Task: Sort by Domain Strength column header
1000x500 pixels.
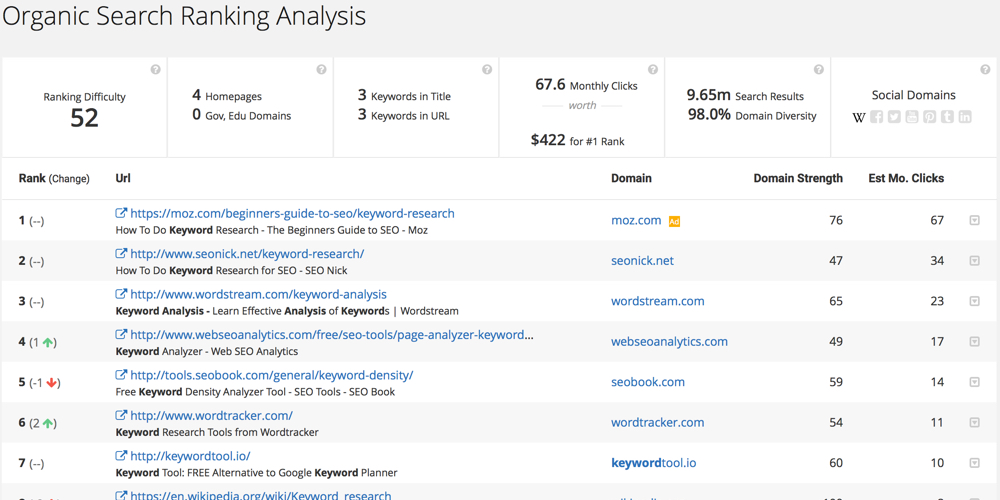Action: [x=798, y=179]
